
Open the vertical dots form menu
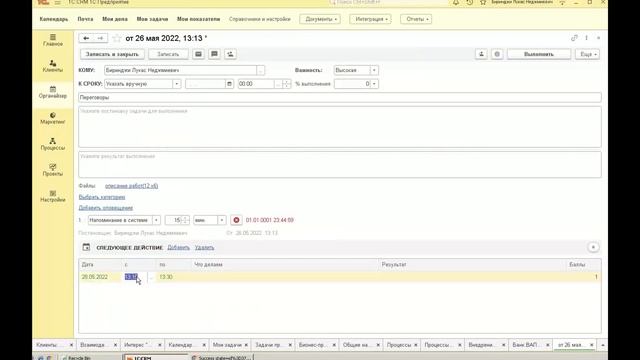[587, 38]
